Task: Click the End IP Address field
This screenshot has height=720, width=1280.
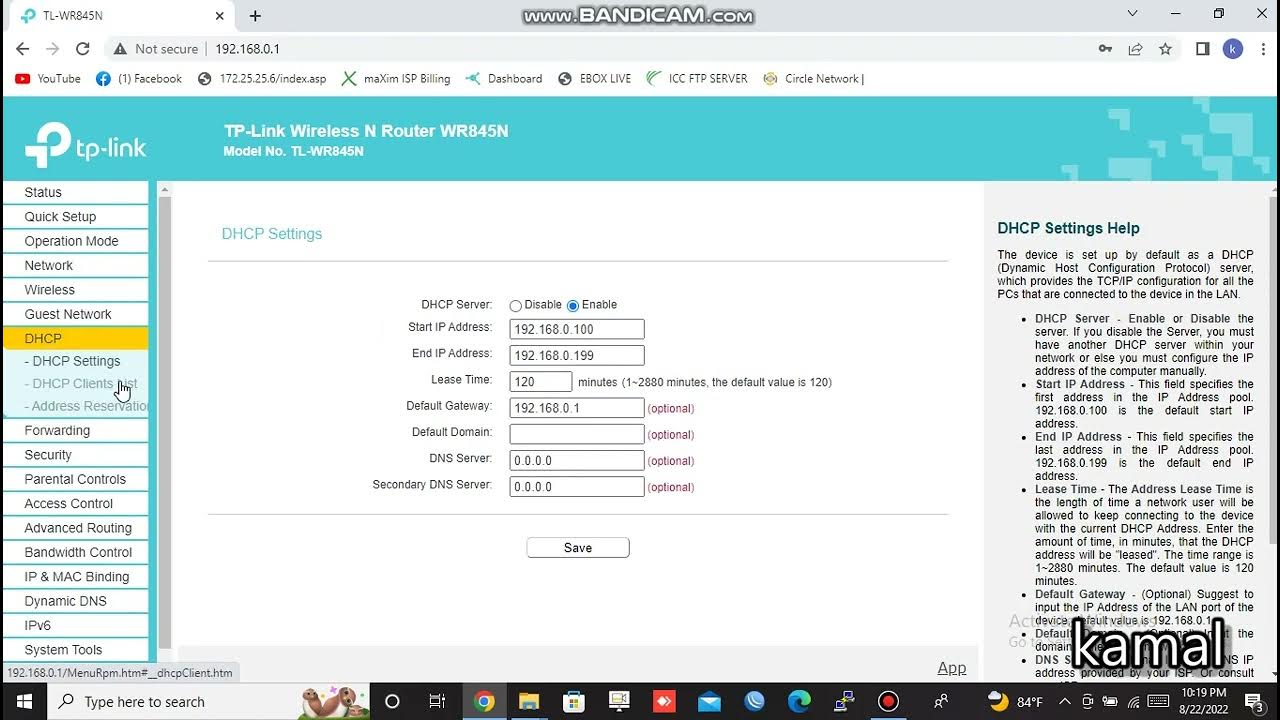Action: click(x=577, y=355)
